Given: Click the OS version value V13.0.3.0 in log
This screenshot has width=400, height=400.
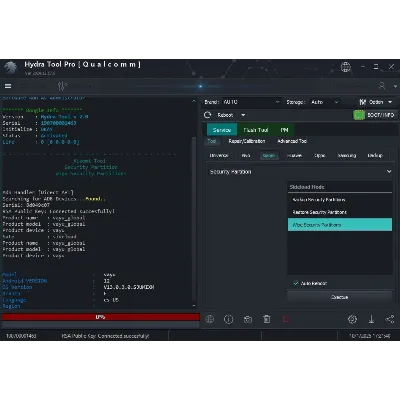Looking at the screenshot, I should [x=129, y=287].
